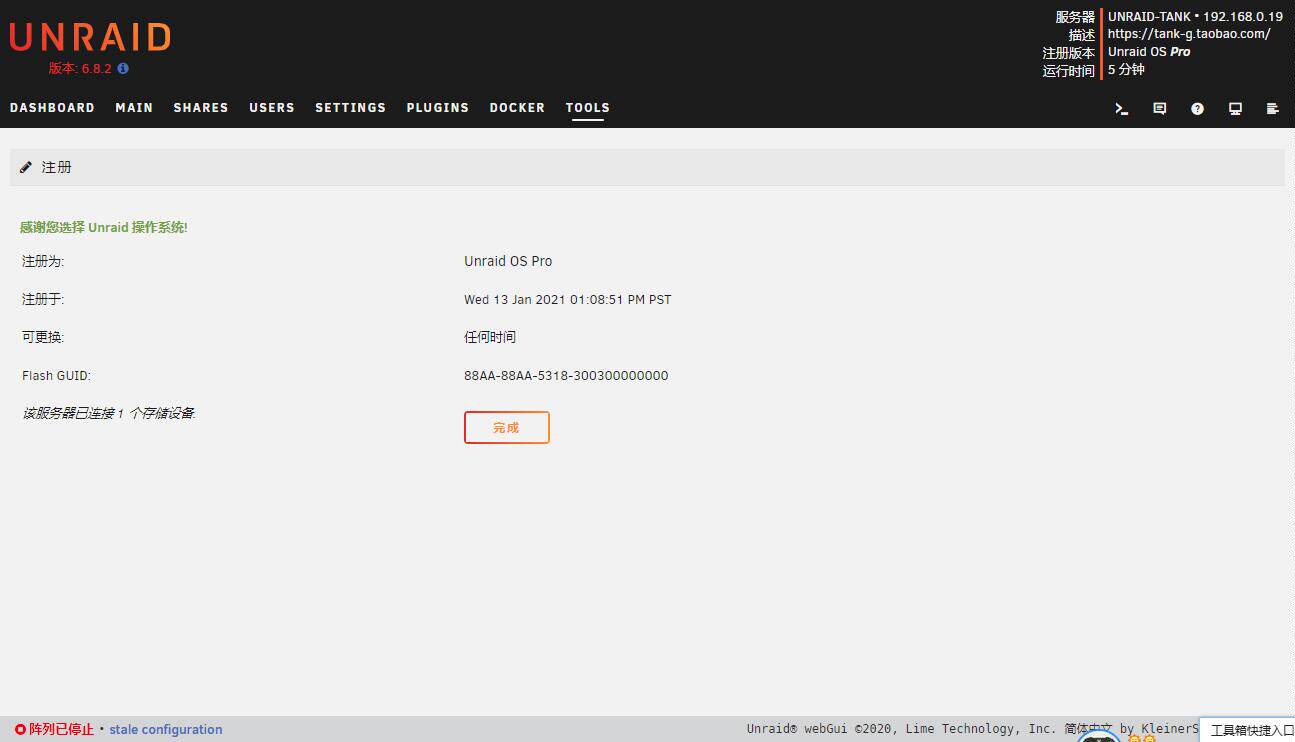Viewport: 1295px width, 742px height.
Task: Open the system log icon
Action: [1273, 109]
